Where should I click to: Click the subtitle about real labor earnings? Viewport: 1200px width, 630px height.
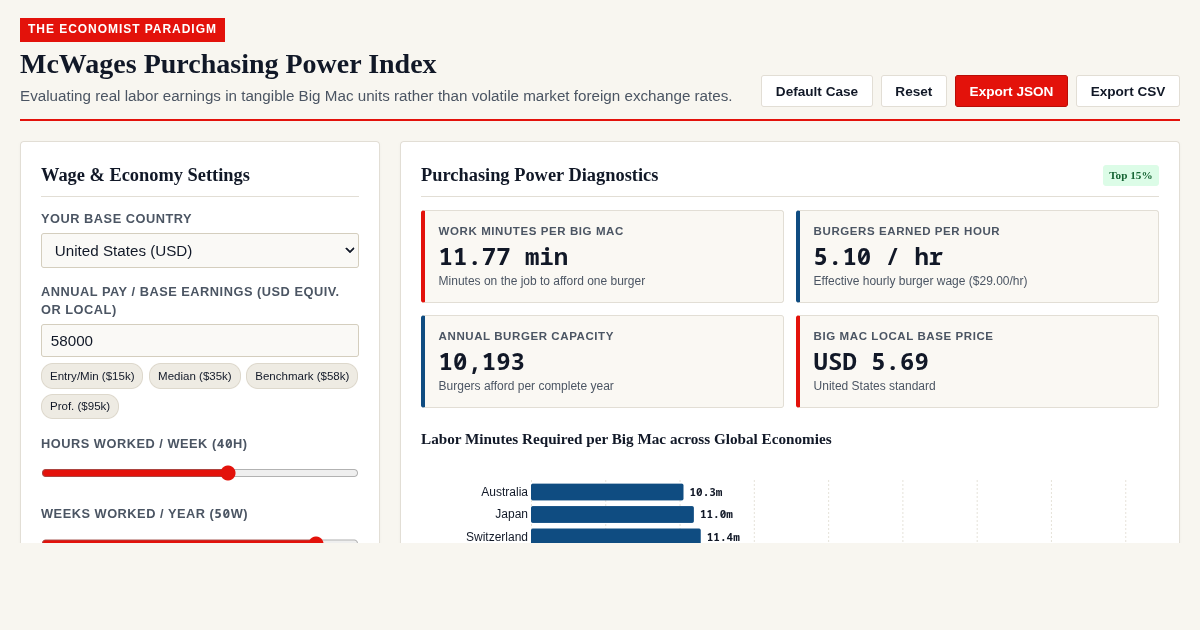click(376, 96)
